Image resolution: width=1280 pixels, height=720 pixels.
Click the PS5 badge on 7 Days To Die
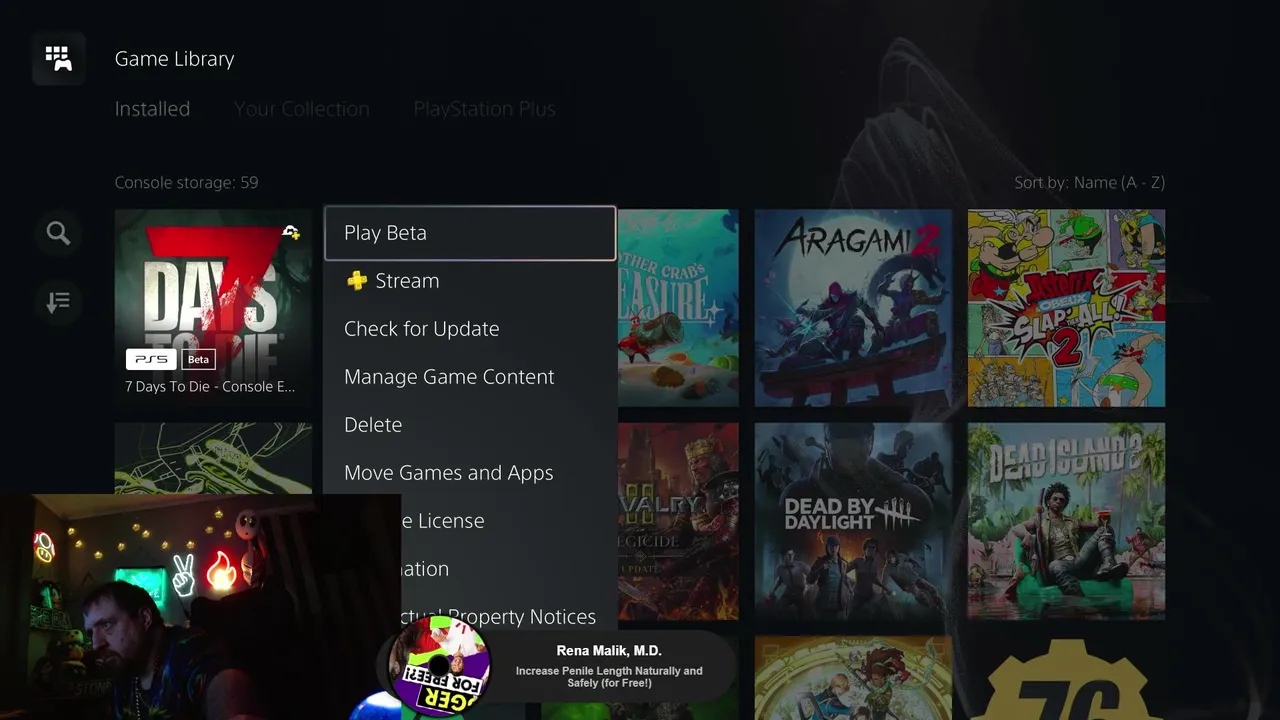click(151, 359)
